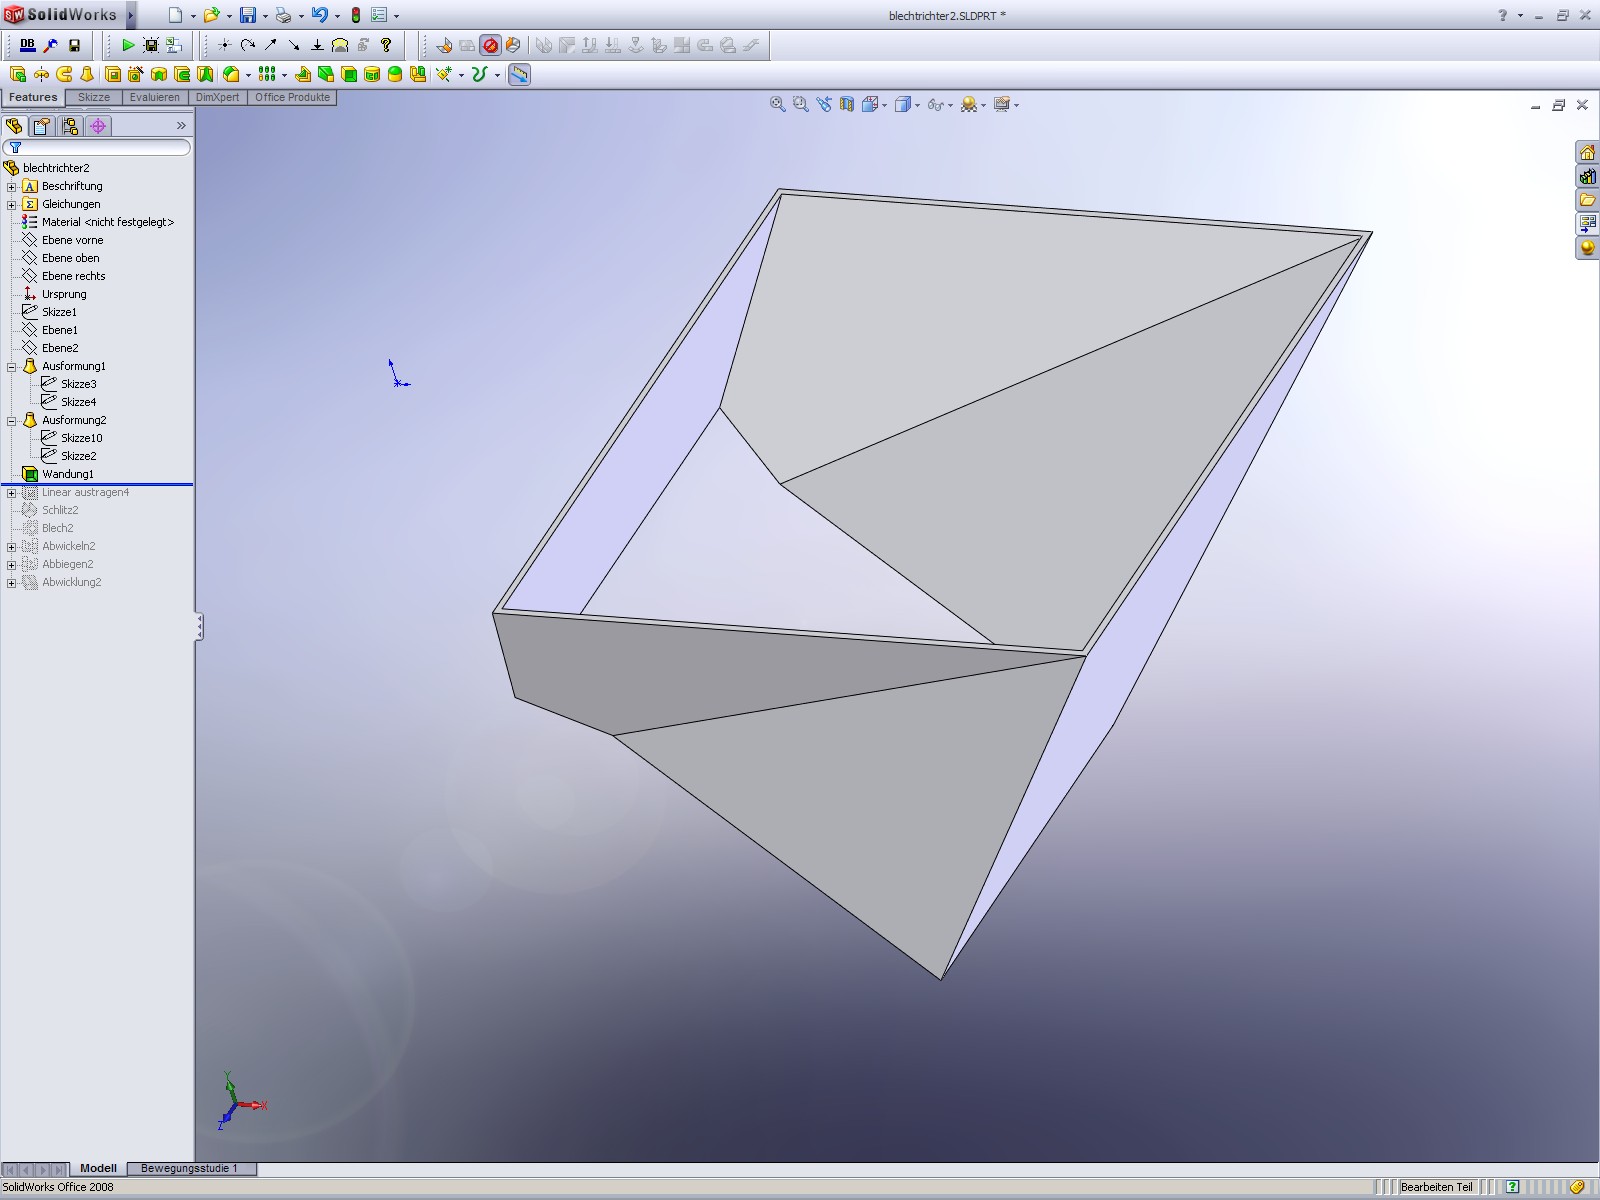The width and height of the screenshot is (1600, 1200).
Task: Click the Rebuild traffic light icon
Action: 355,15
